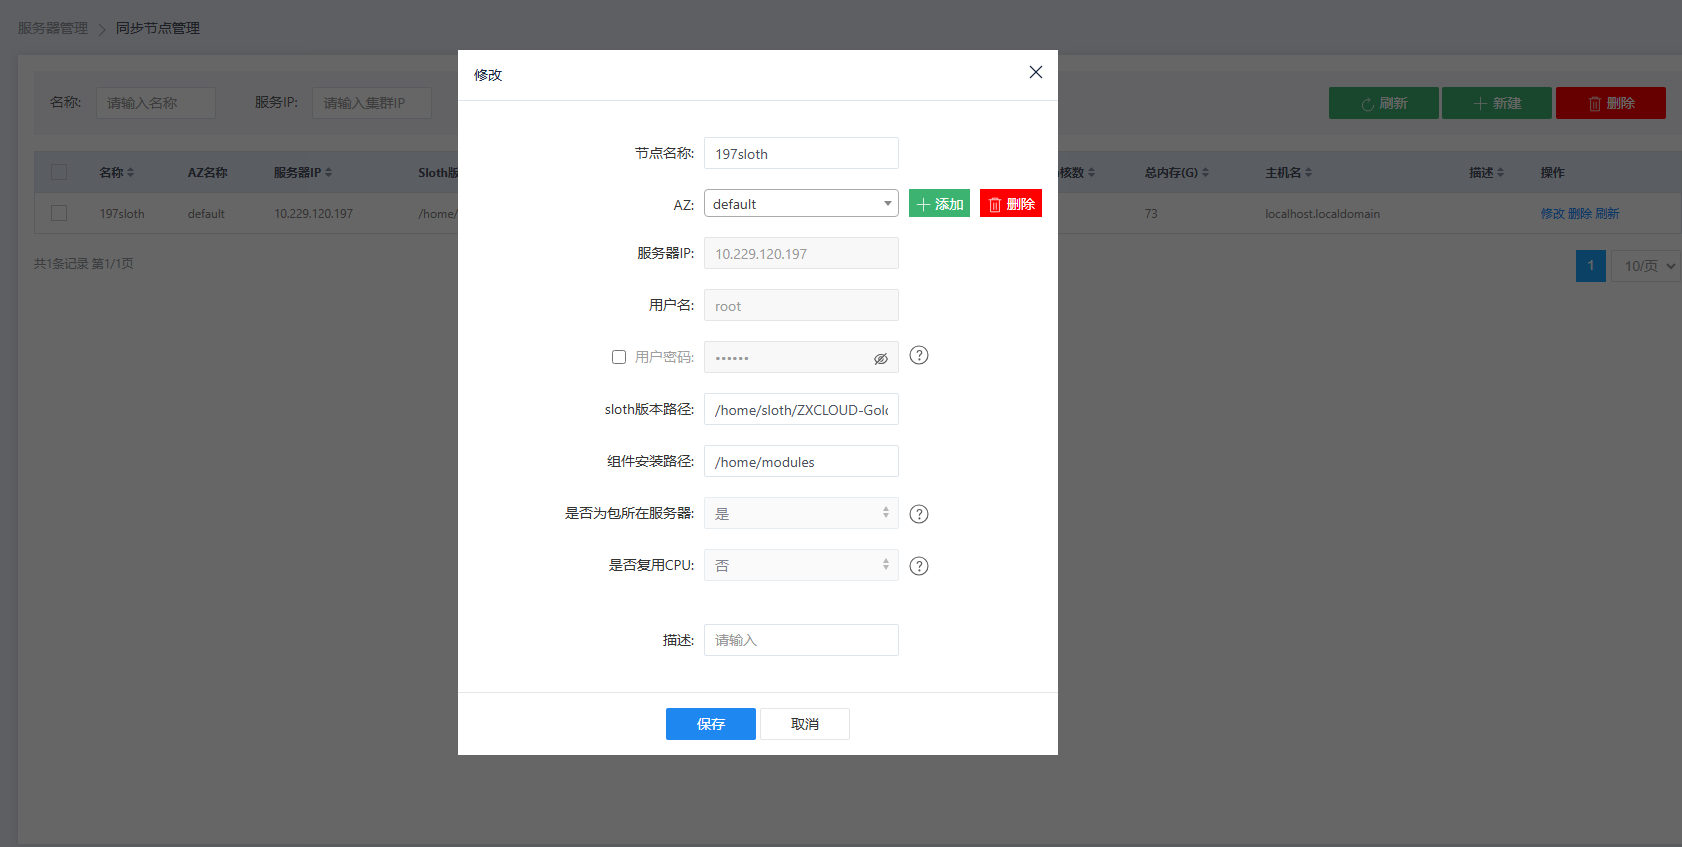
Task: Click the 10.229.120.197 cell in the table
Action: click(313, 214)
